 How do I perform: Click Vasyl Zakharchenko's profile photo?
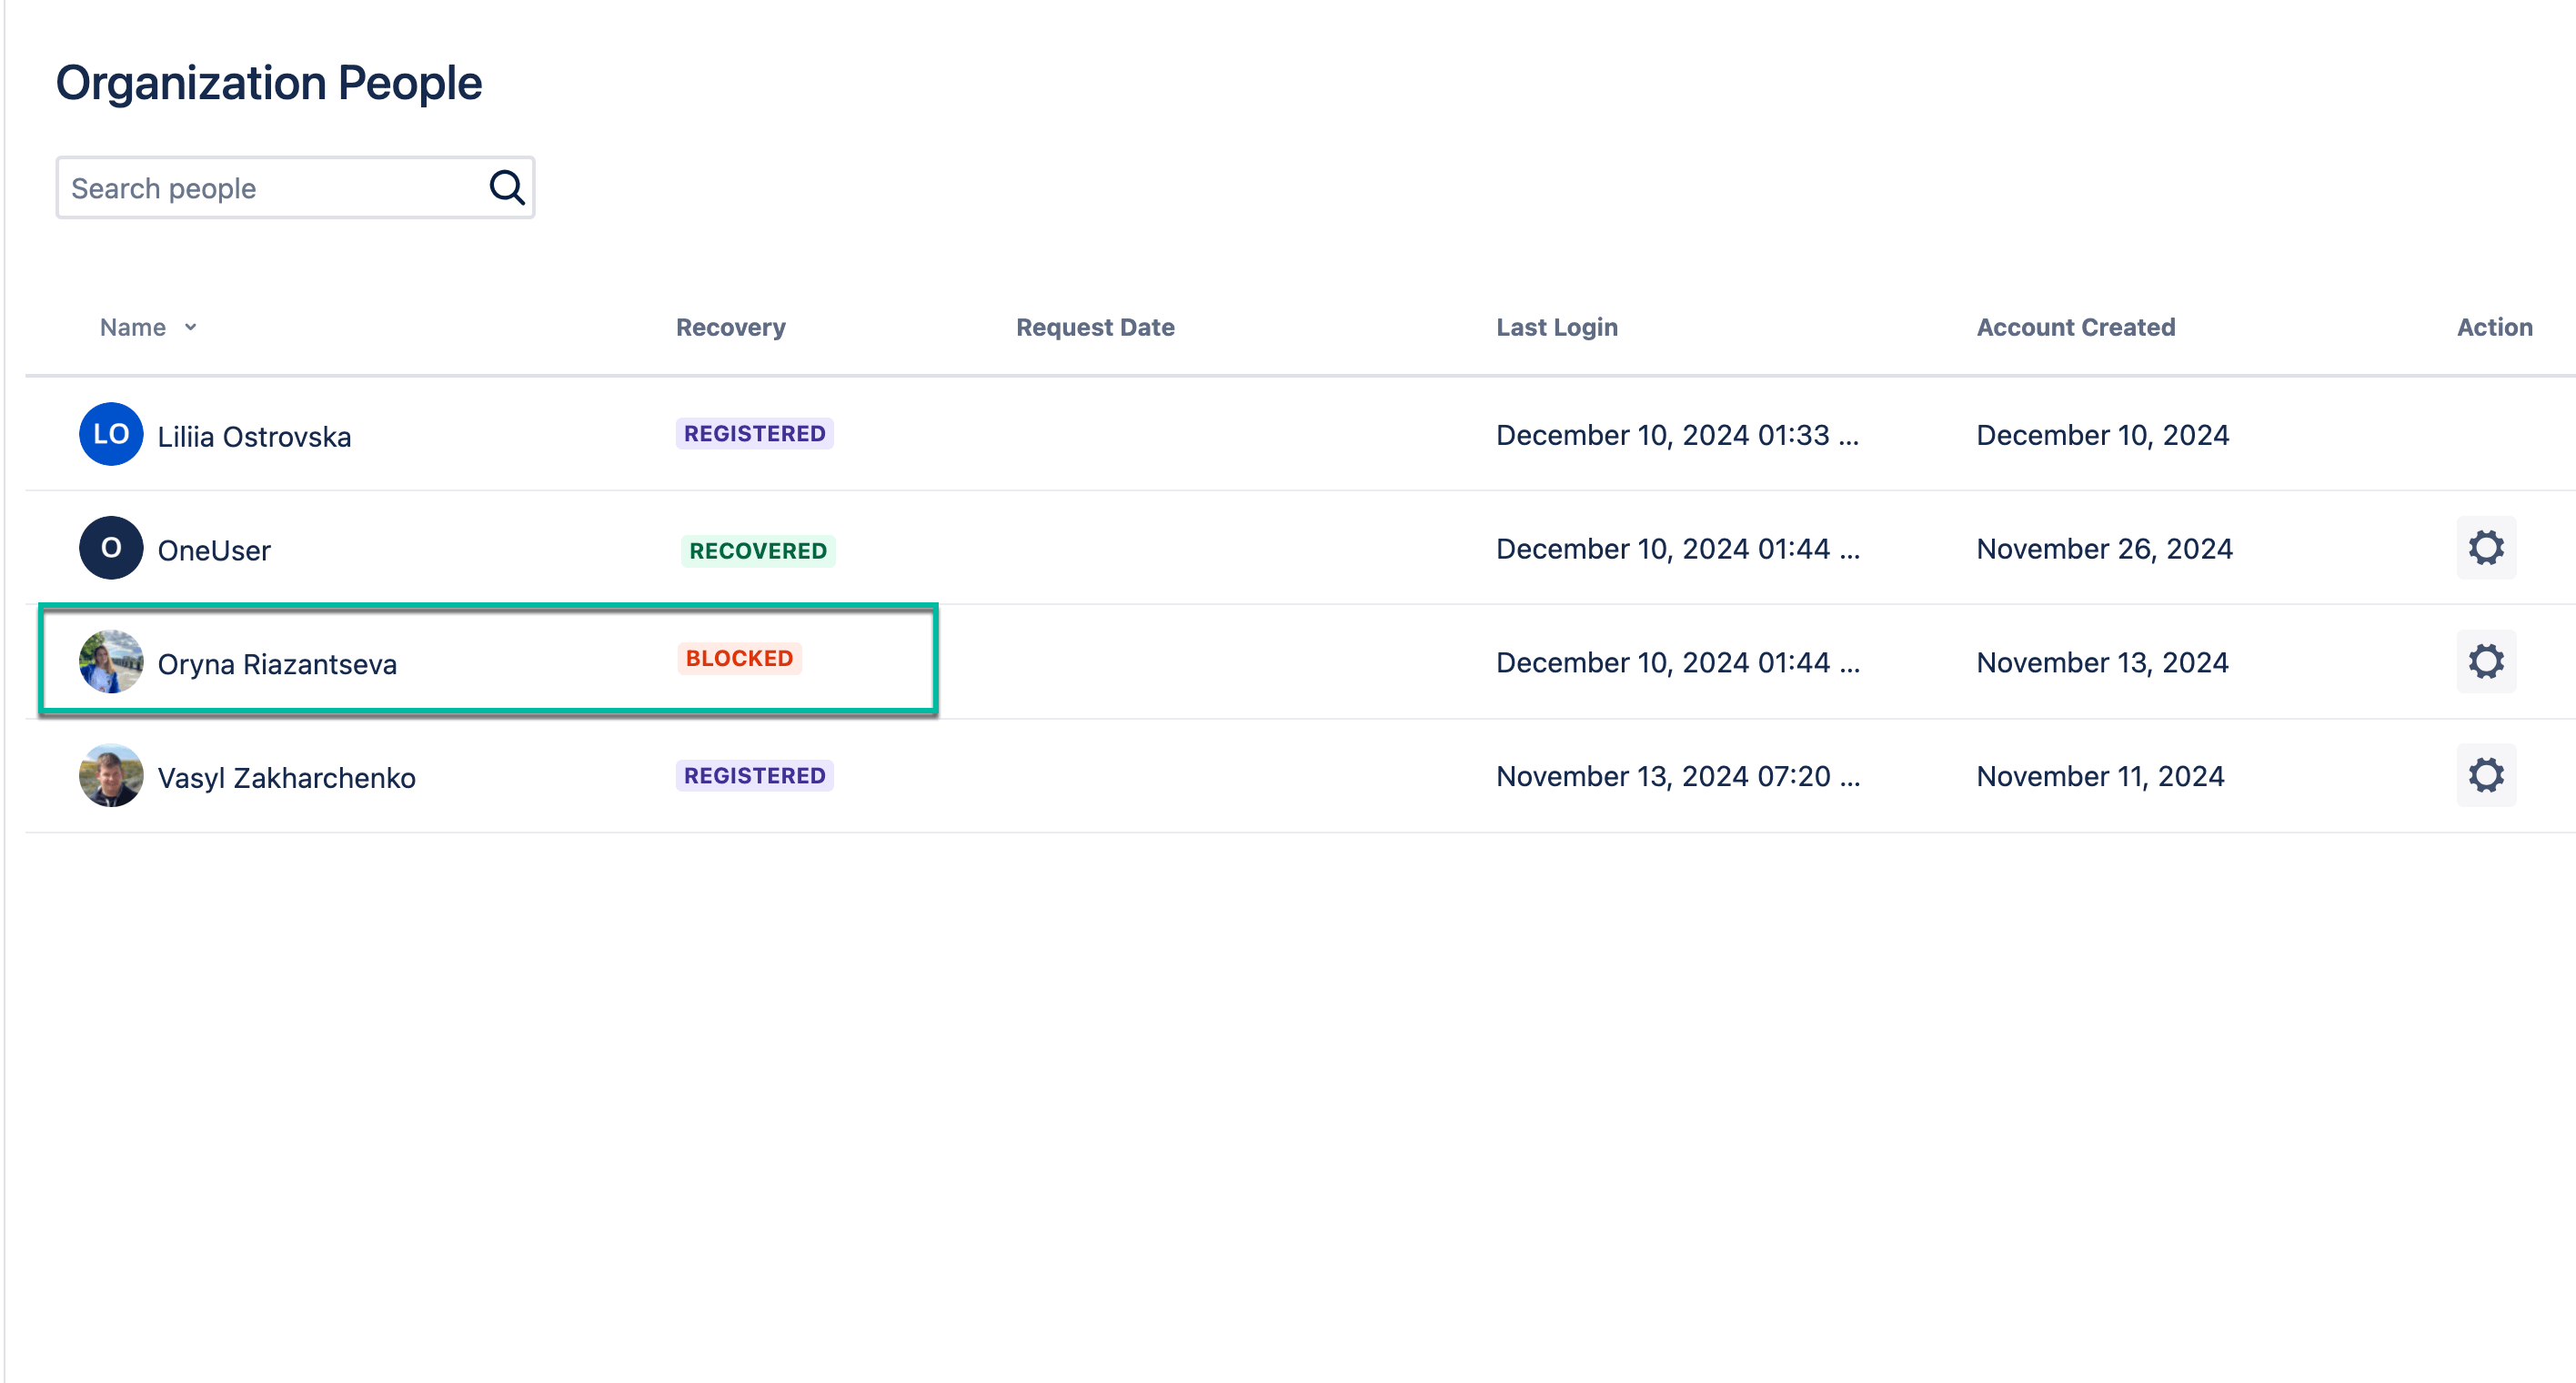(110, 775)
